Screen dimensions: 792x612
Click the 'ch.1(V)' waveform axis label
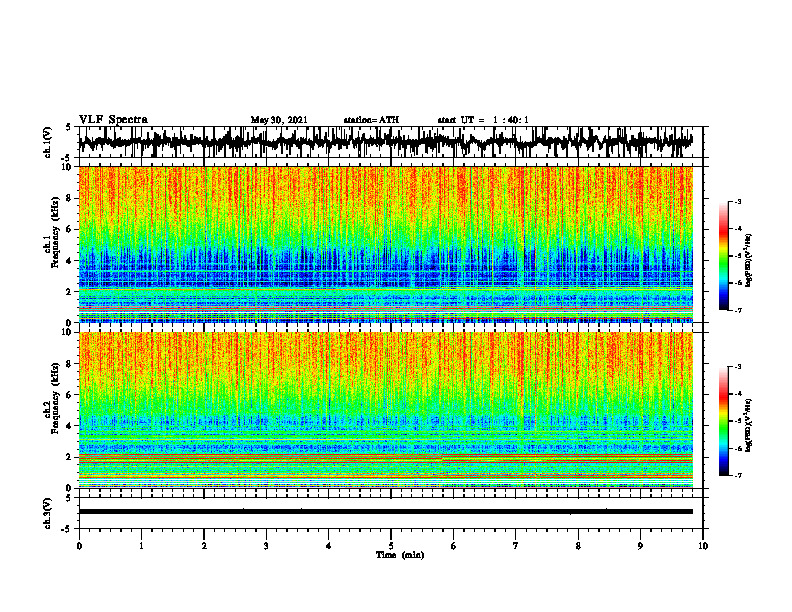pyautogui.click(x=47, y=142)
